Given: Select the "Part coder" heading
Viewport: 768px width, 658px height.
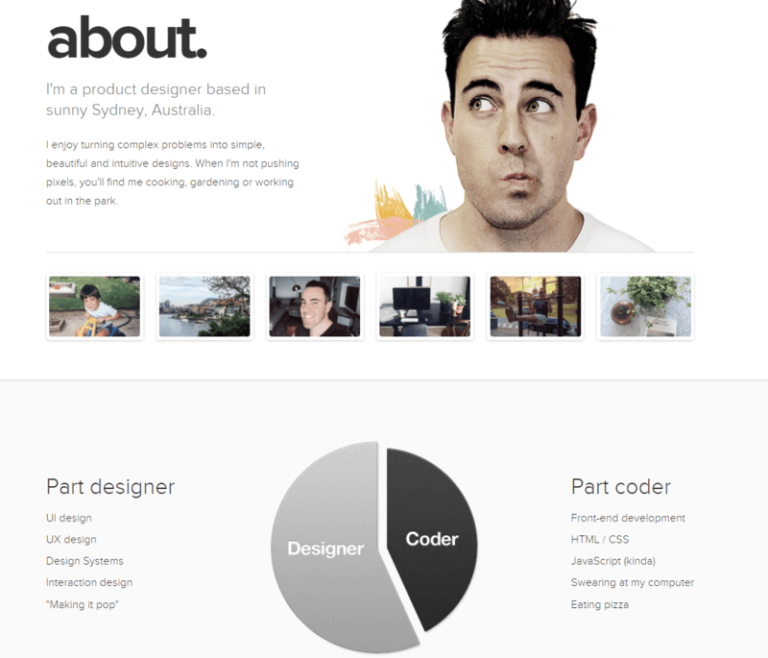Looking at the screenshot, I should click(620, 487).
